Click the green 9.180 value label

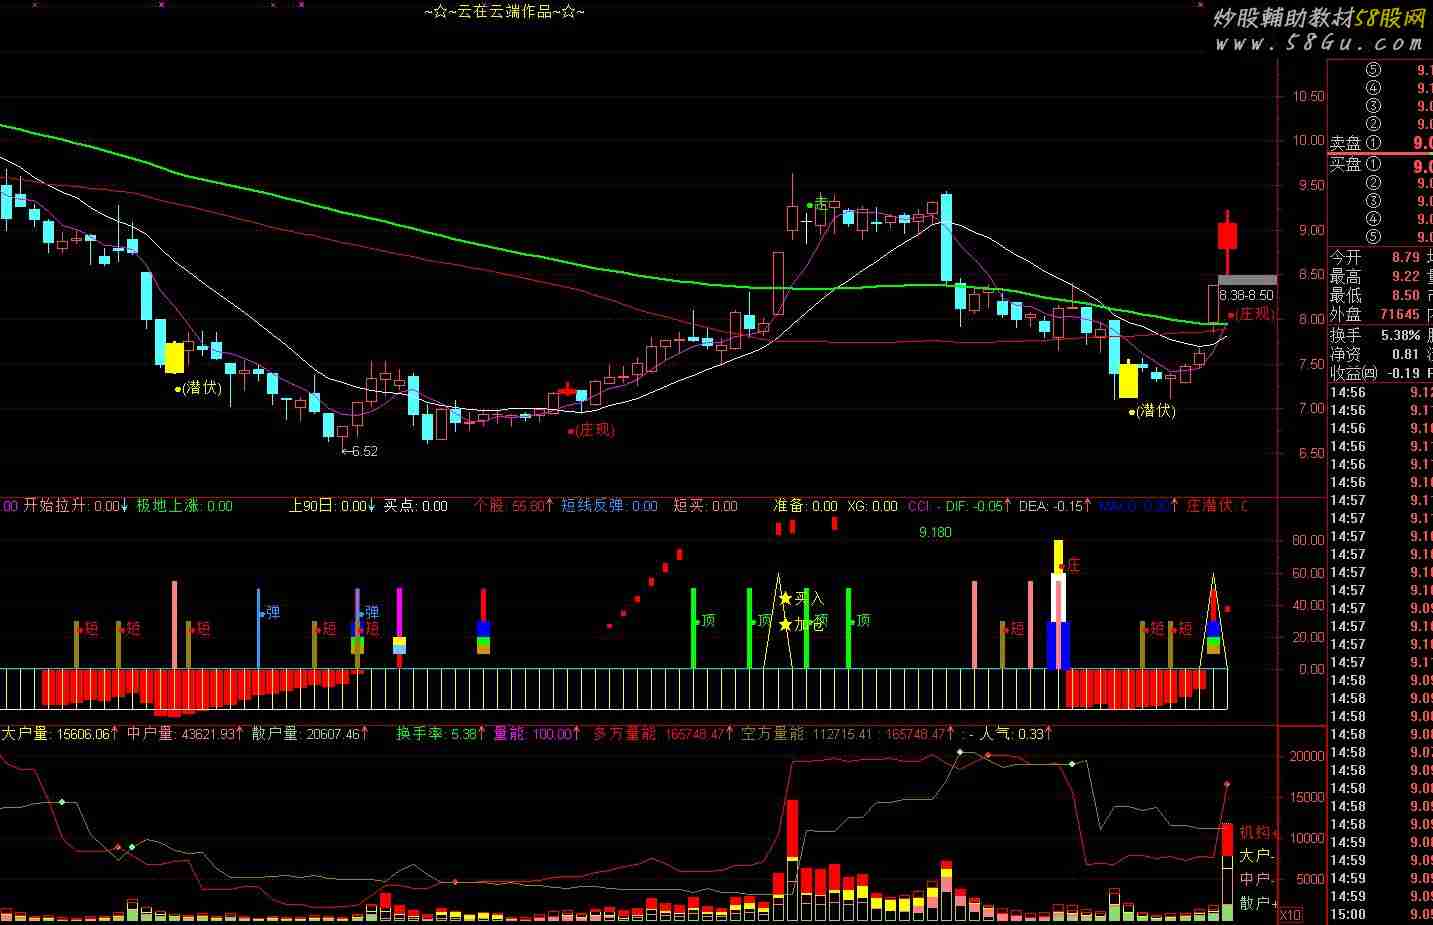coord(935,532)
